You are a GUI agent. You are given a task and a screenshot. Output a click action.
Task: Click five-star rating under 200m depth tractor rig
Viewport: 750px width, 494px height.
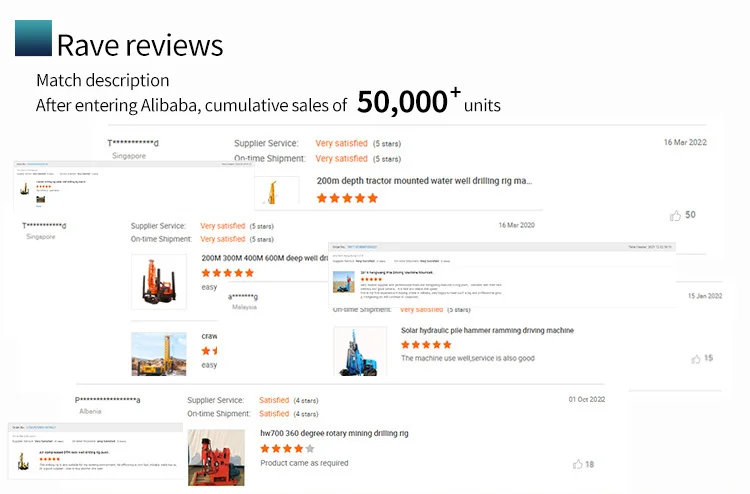click(347, 198)
